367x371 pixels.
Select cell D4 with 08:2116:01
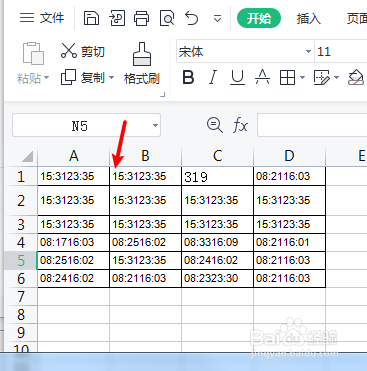tap(289, 242)
